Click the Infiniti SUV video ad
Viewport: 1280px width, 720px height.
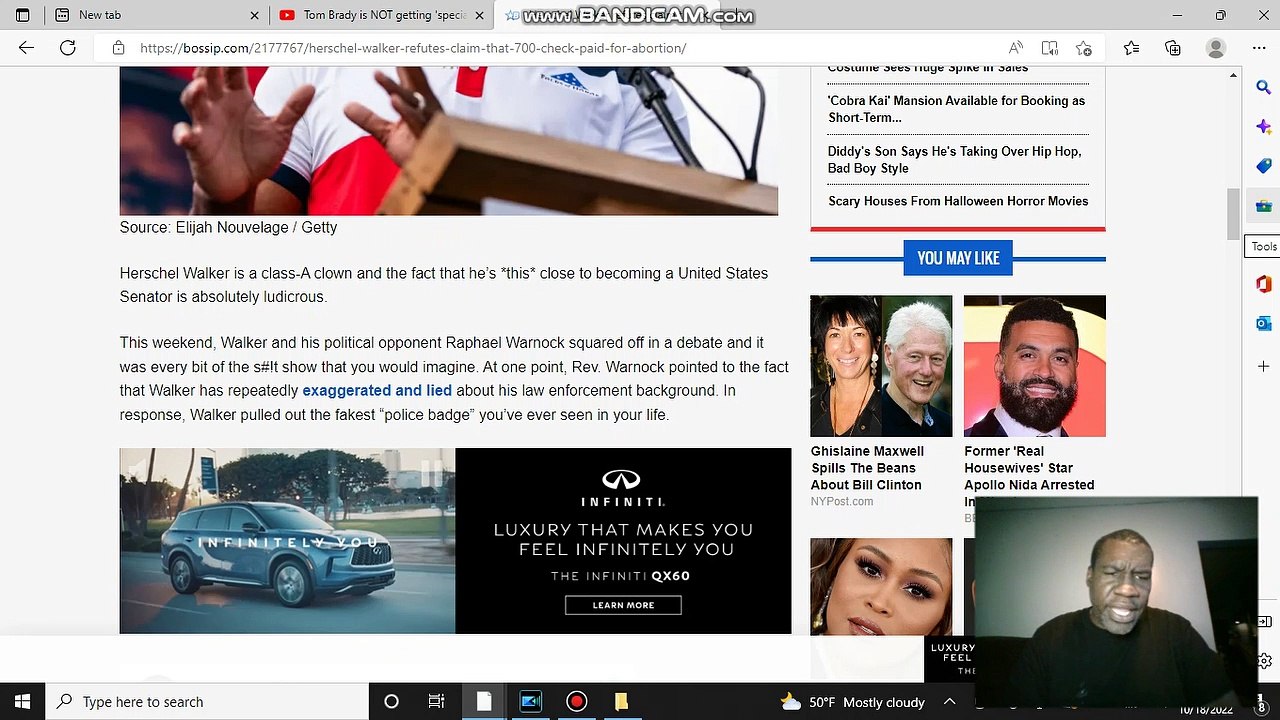pos(287,541)
